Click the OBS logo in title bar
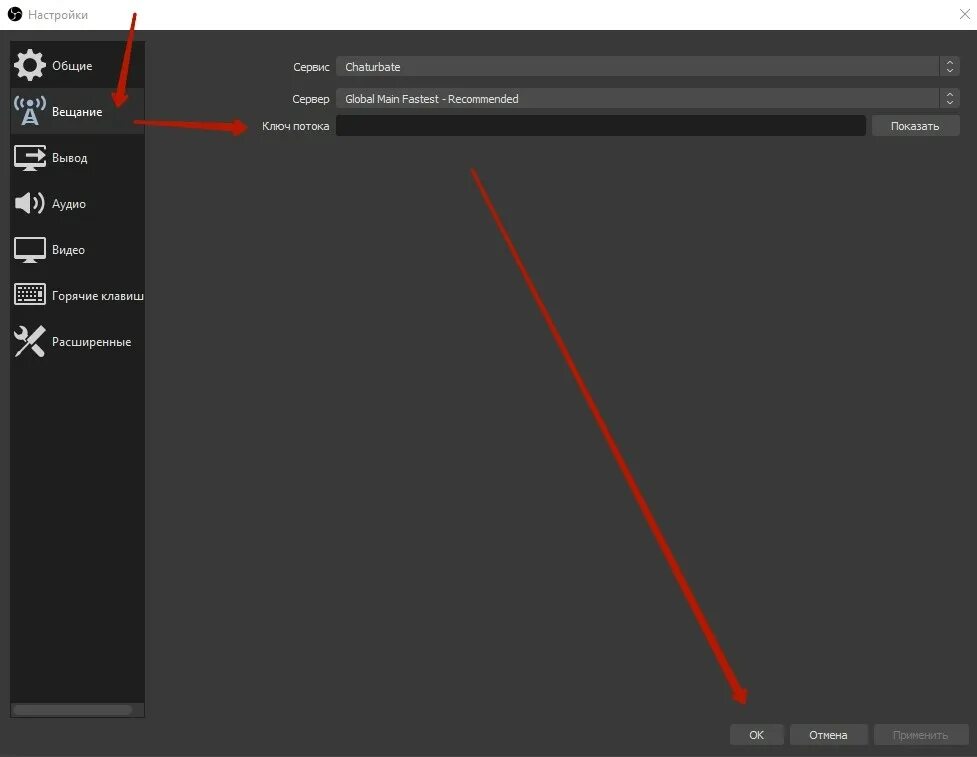 click(x=15, y=14)
